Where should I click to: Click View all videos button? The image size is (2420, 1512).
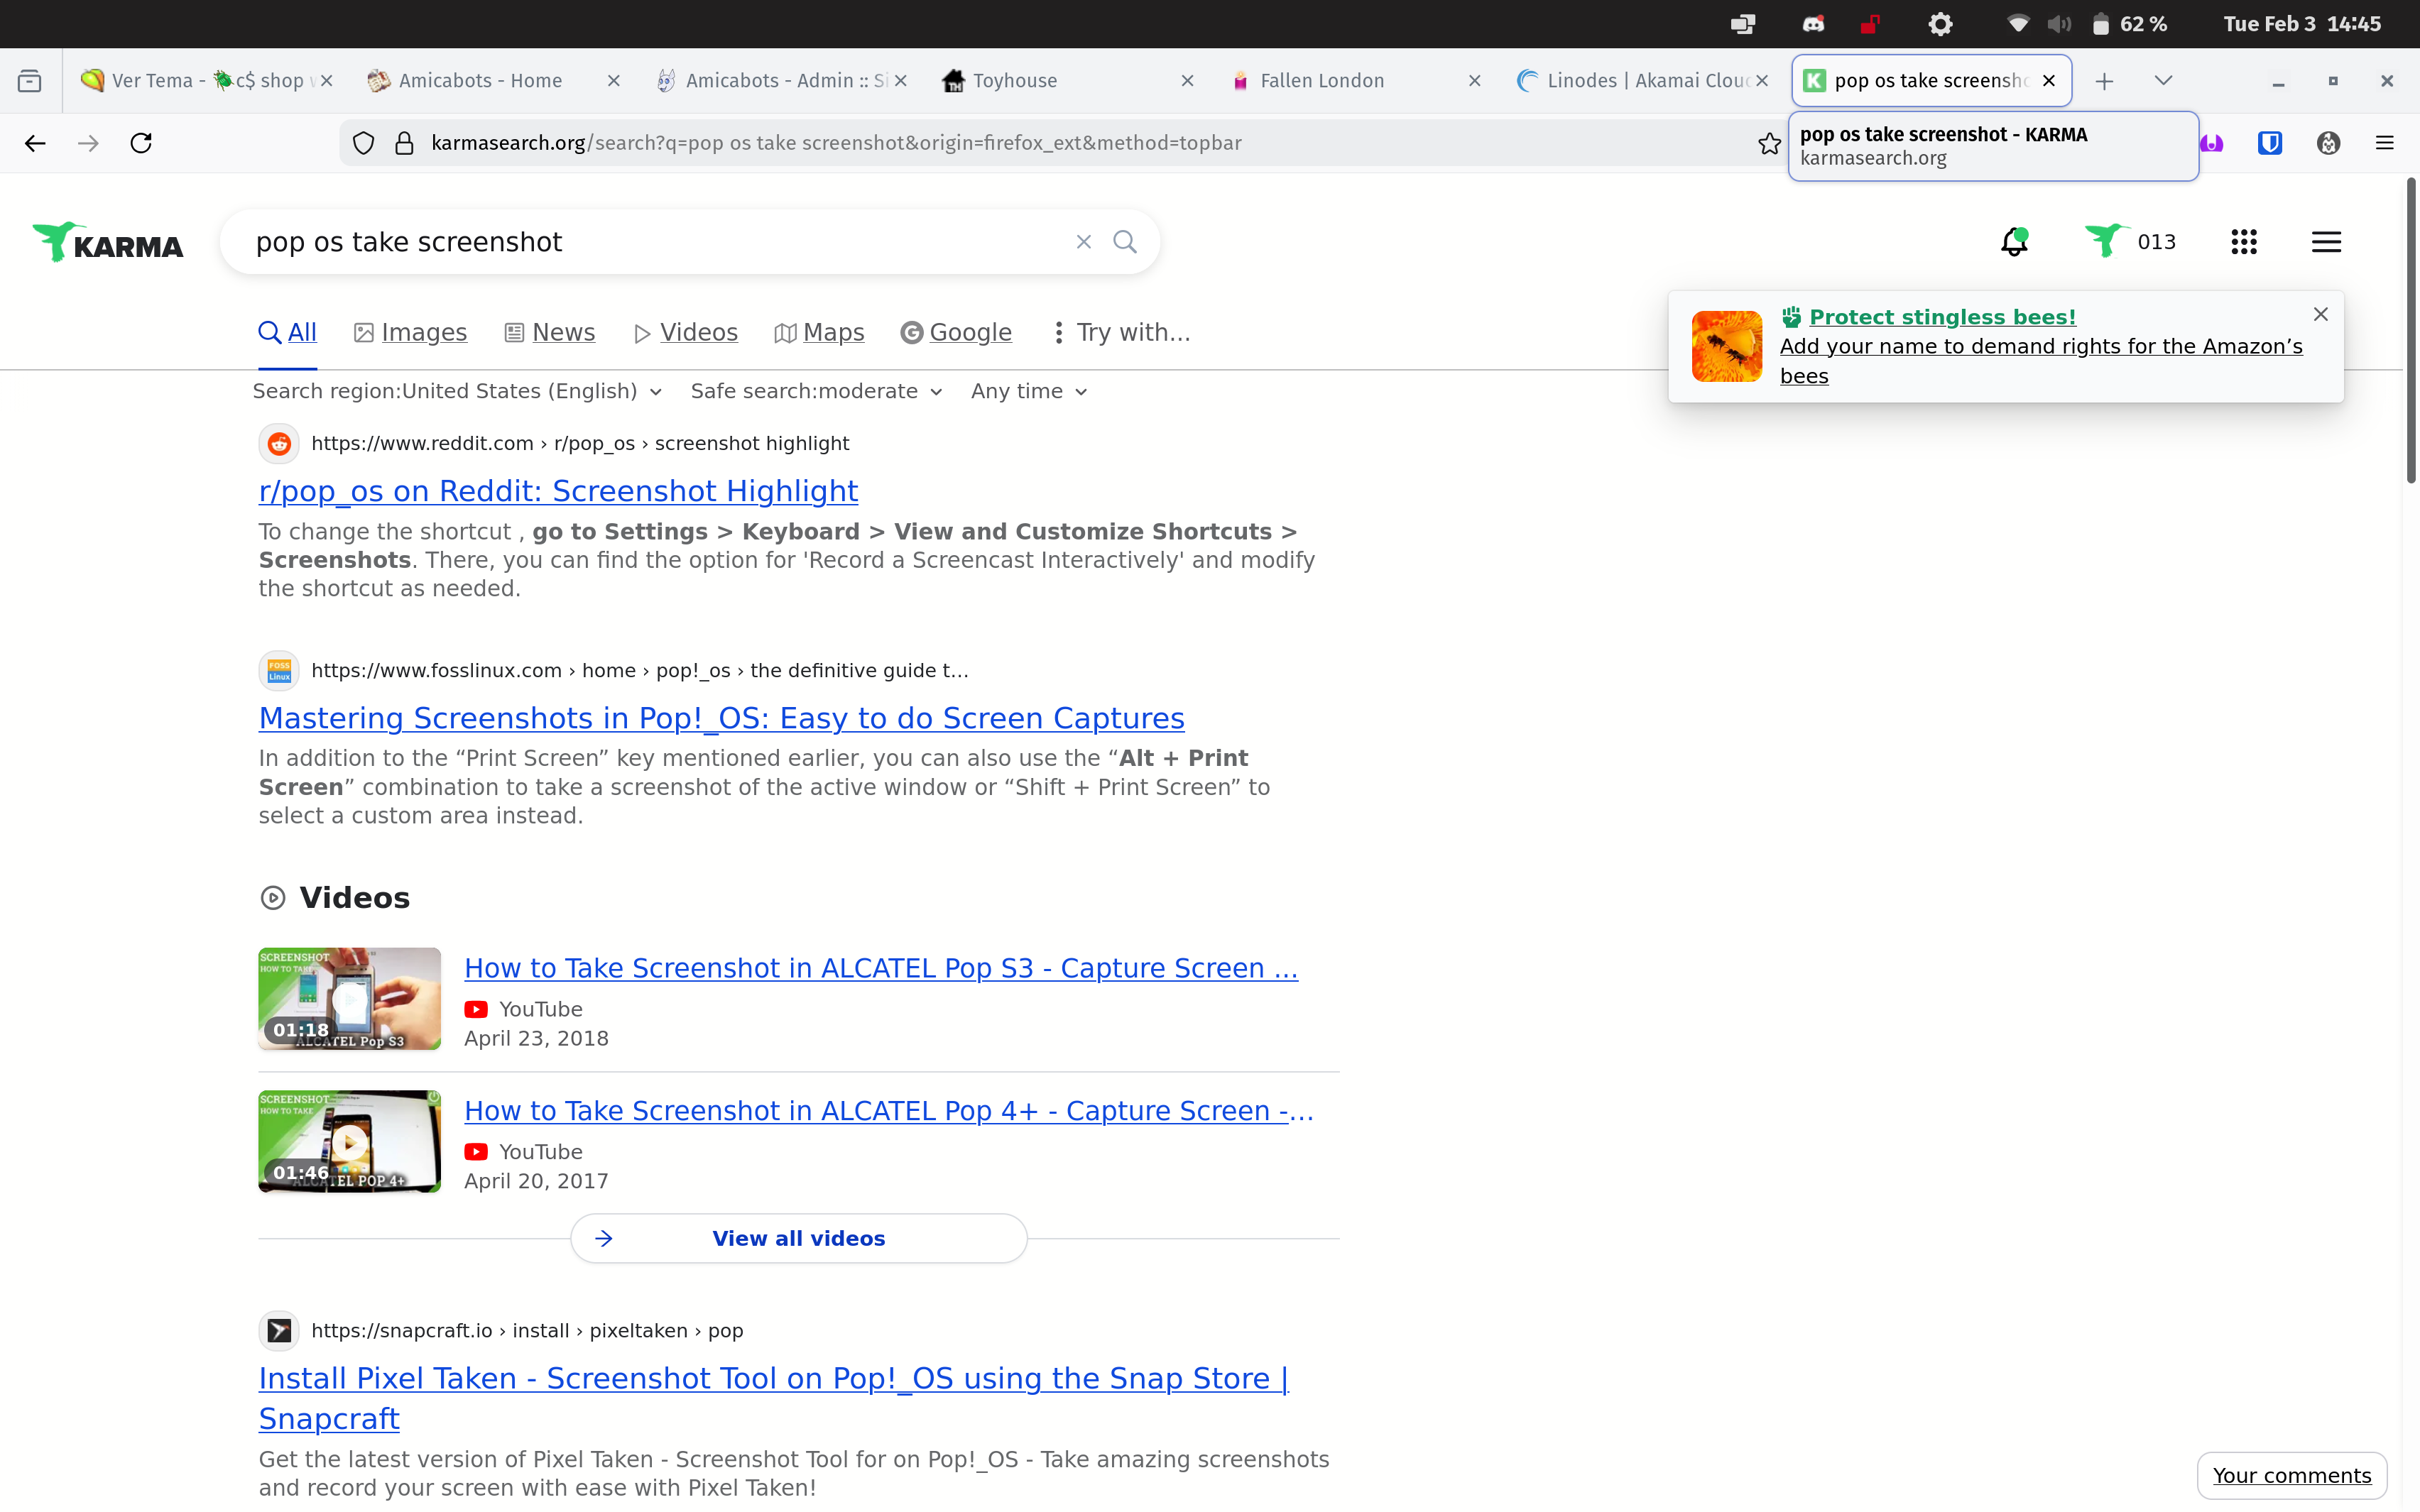pos(798,1238)
